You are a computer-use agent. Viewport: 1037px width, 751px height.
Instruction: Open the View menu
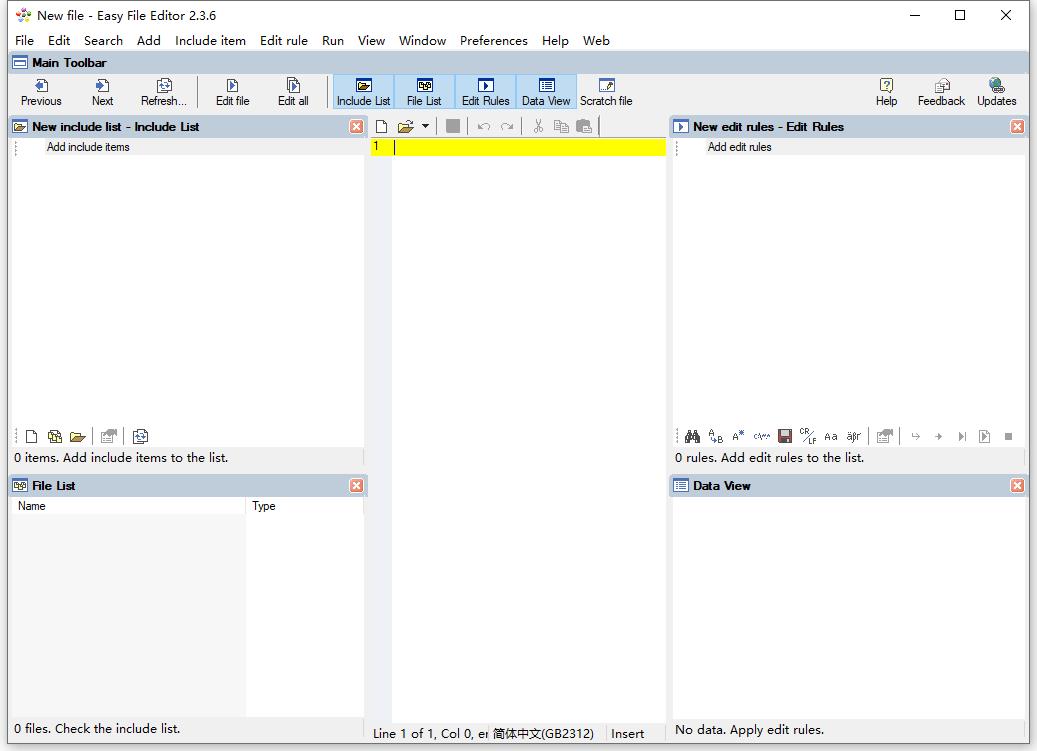[x=372, y=40]
